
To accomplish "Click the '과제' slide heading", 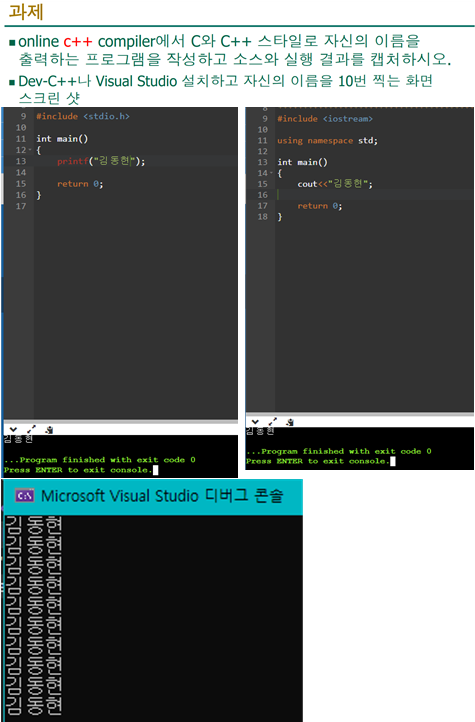I will pyautogui.click(x=26, y=11).
